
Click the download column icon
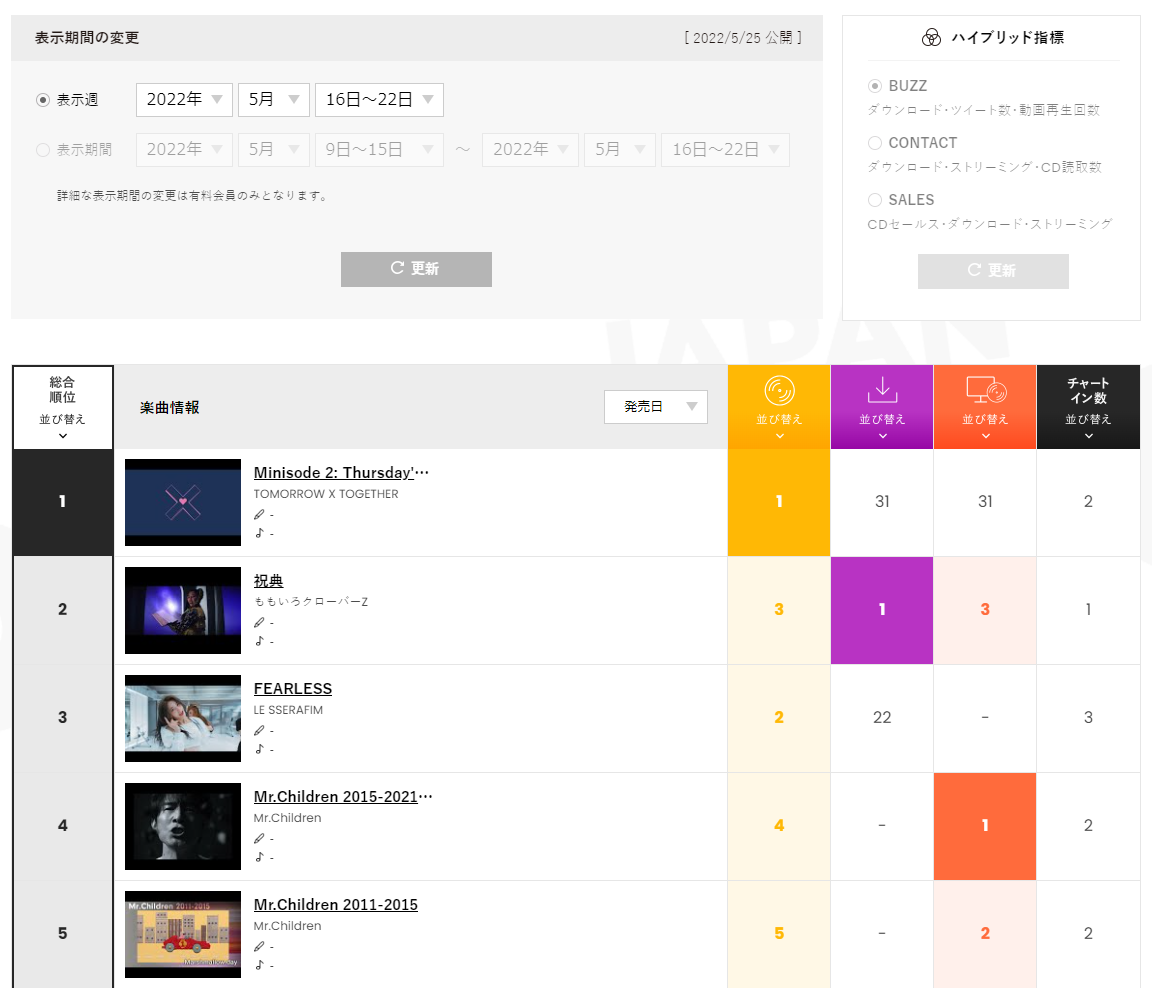[x=882, y=390]
